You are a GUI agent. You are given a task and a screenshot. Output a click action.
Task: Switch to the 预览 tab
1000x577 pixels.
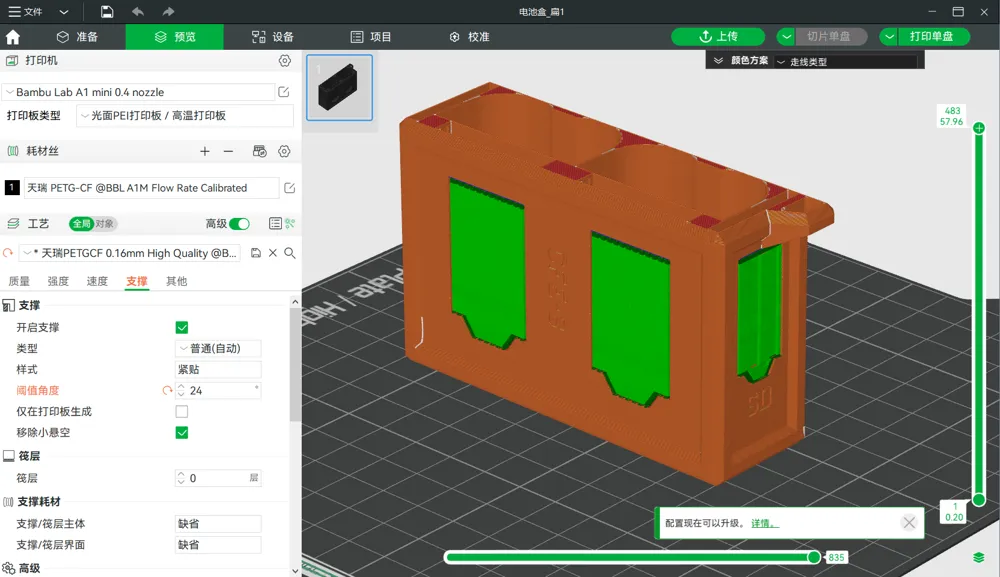point(175,37)
